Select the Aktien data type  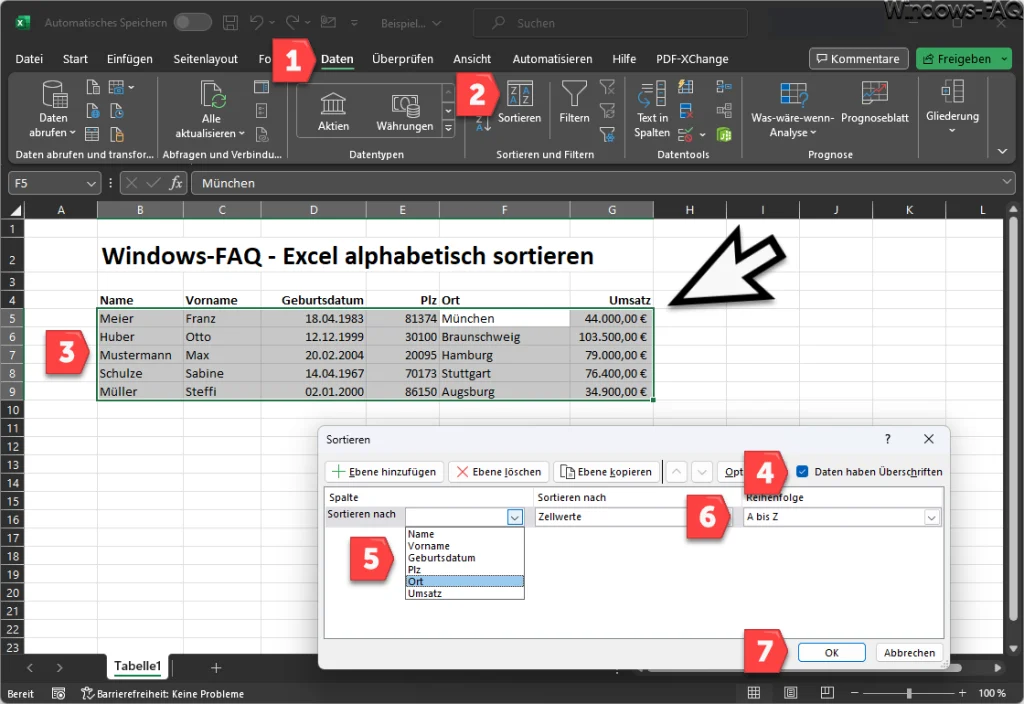(333, 111)
